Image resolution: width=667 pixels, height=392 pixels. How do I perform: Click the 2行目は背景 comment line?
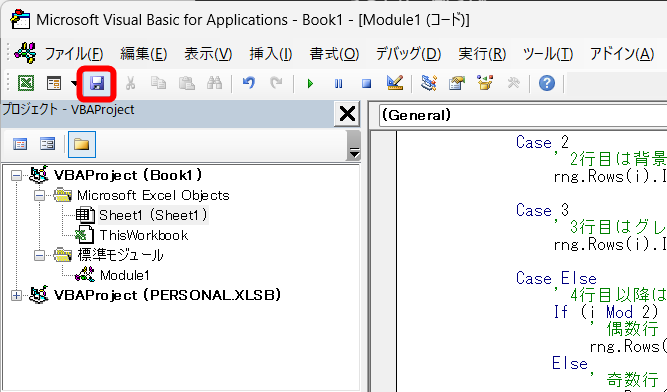pos(610,159)
